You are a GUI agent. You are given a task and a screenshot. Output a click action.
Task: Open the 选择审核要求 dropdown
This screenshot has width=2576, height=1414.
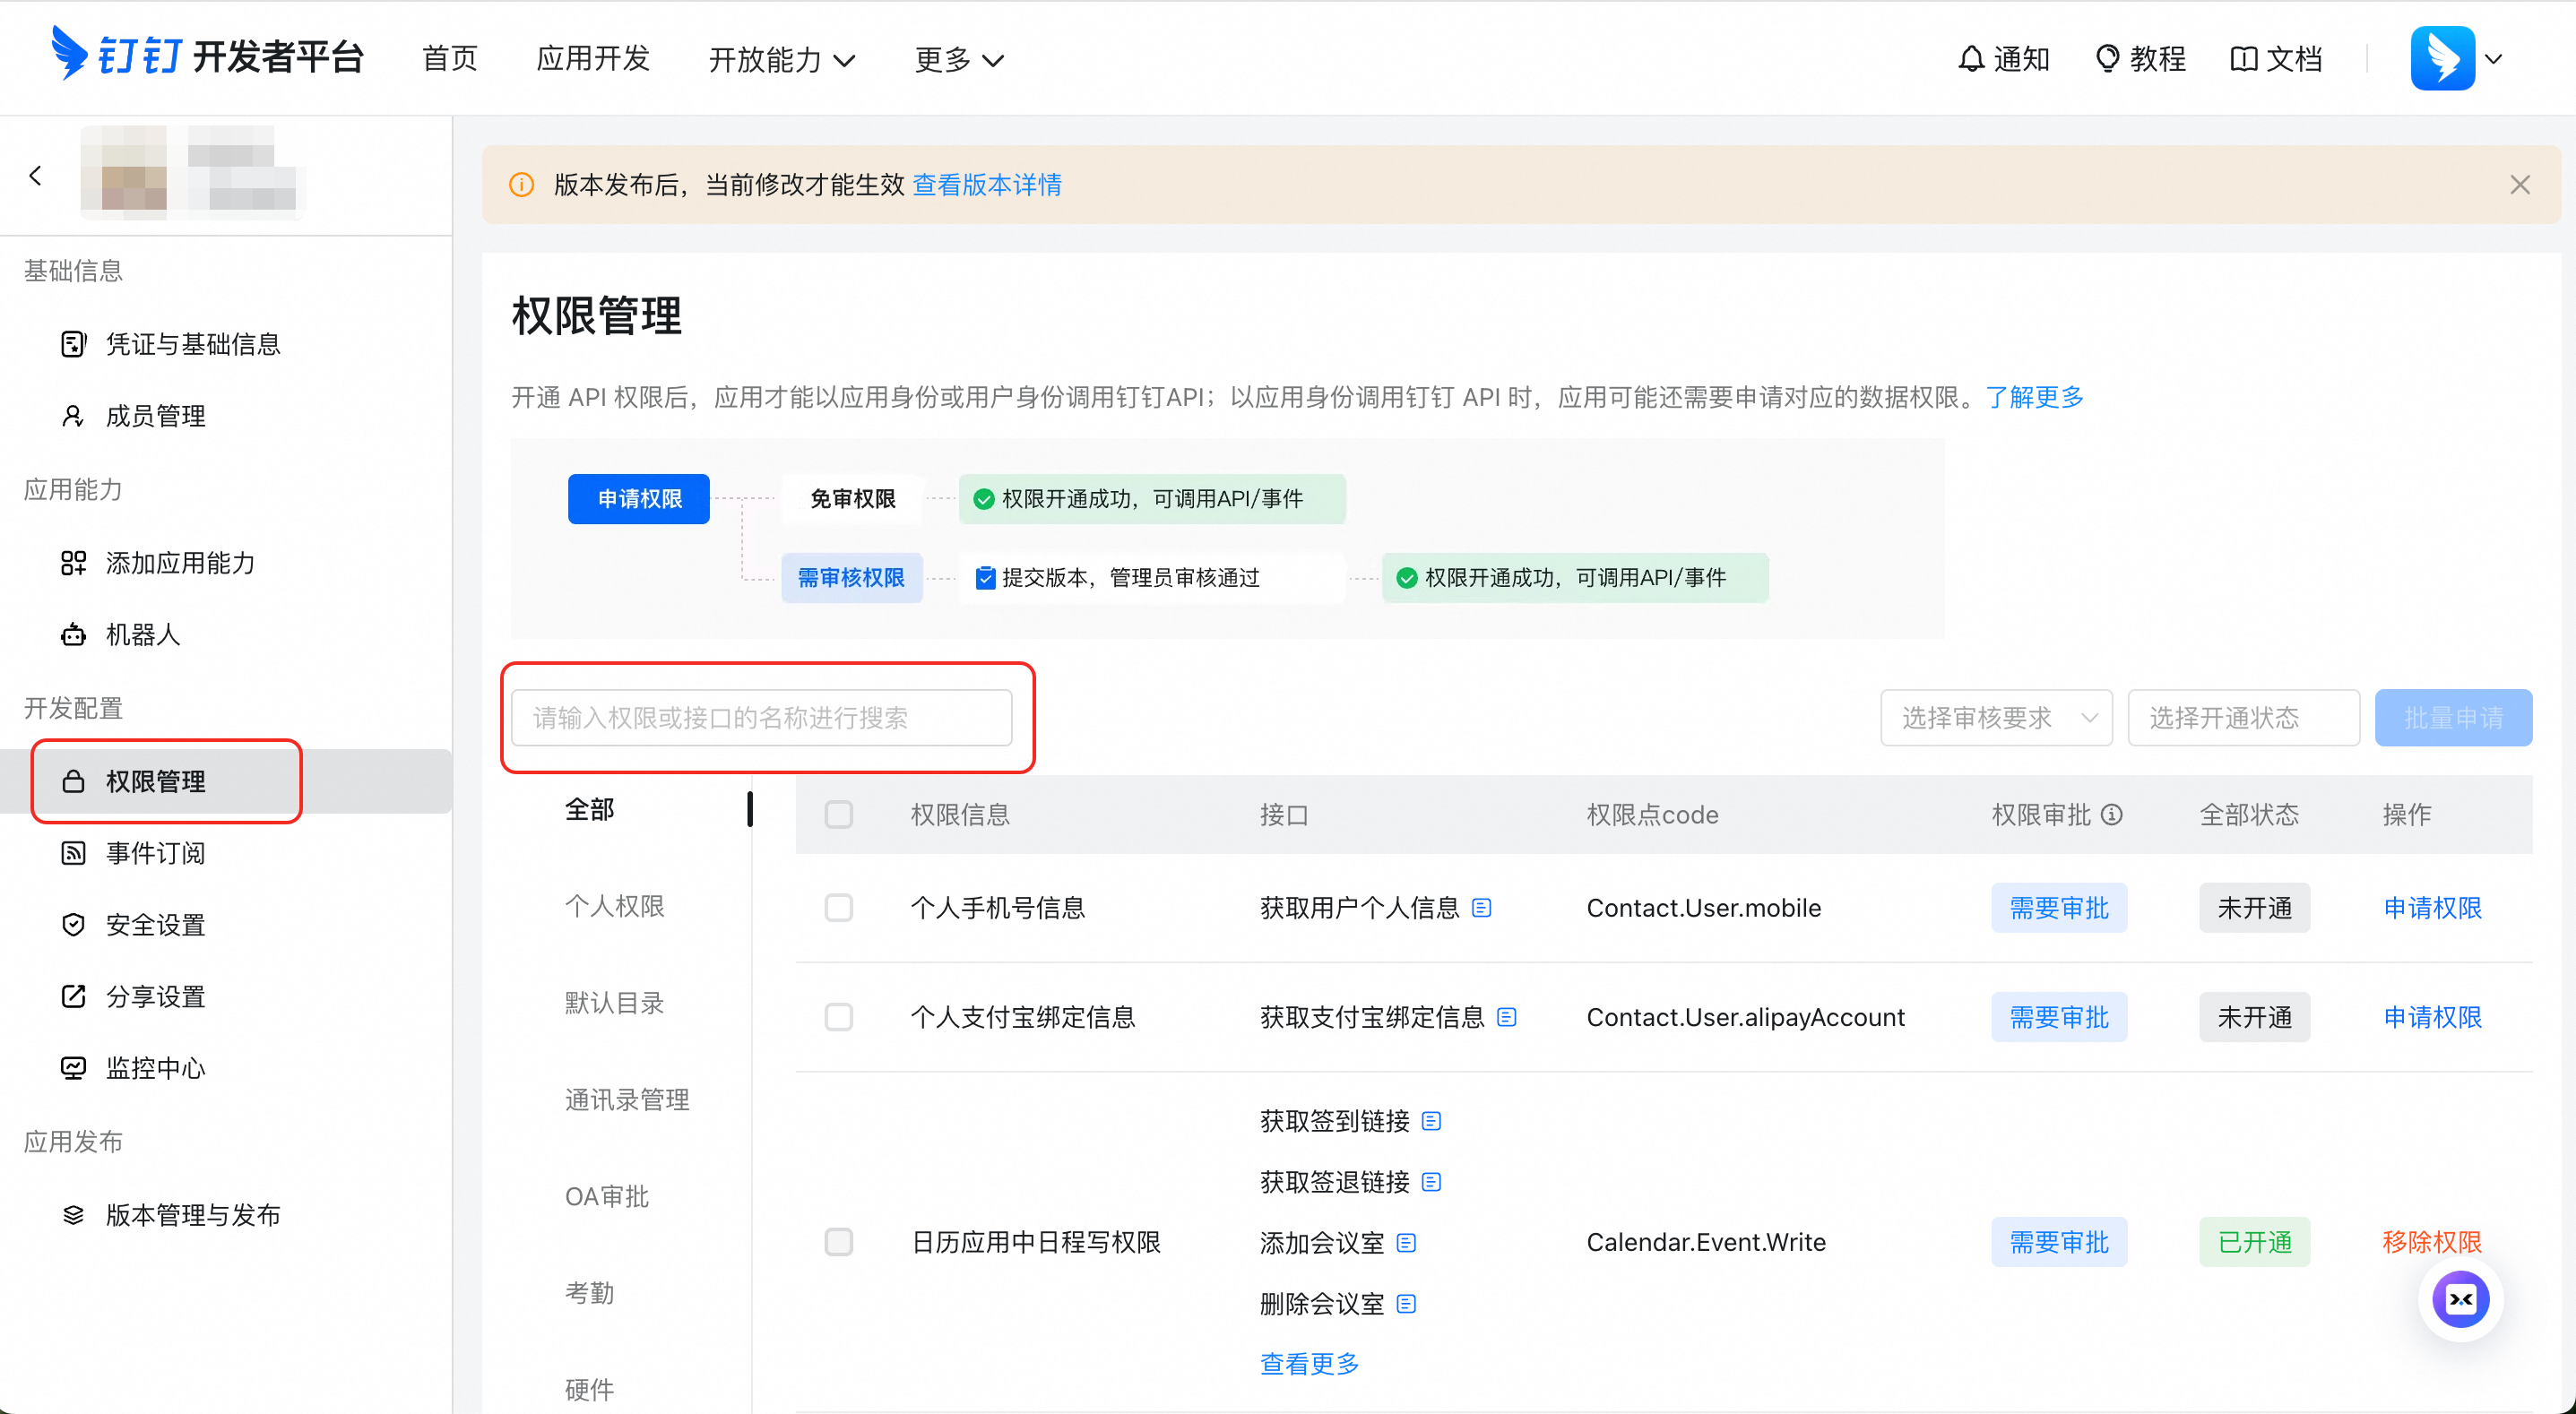1995,717
